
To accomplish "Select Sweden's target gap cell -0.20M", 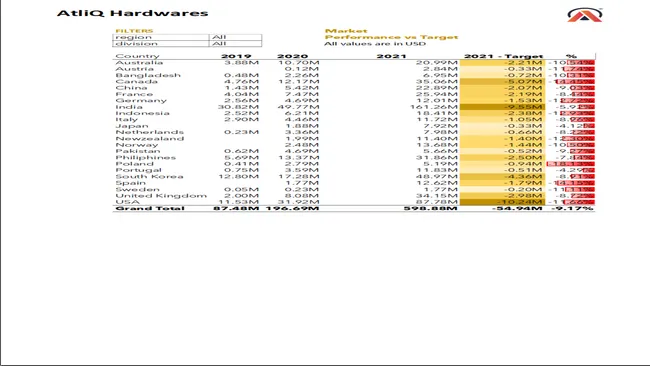I will pyautogui.click(x=502, y=189).
